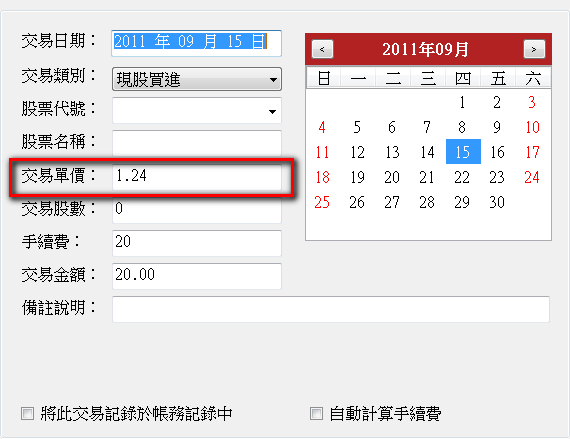The height and width of the screenshot is (439, 570).
Task: Click the 六 weekday header
Action: pos(533,77)
